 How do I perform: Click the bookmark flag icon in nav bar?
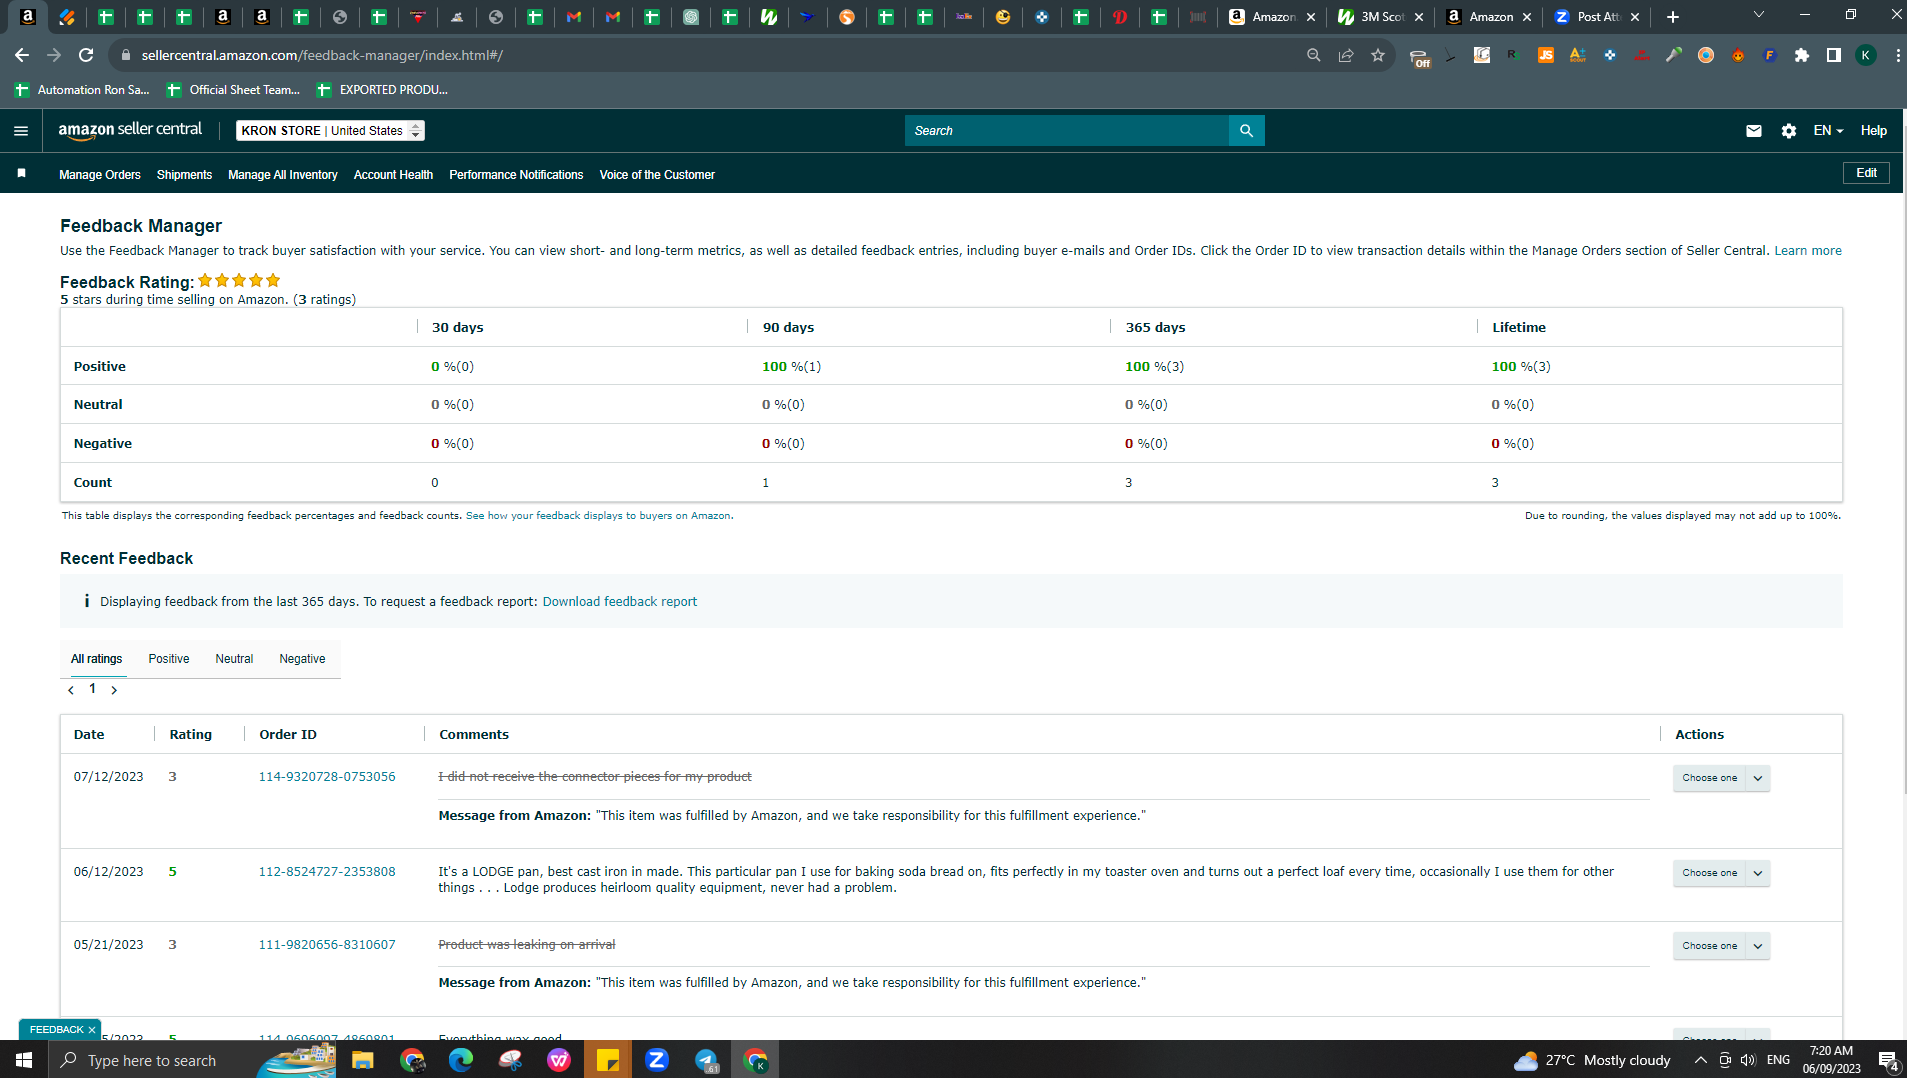21,174
